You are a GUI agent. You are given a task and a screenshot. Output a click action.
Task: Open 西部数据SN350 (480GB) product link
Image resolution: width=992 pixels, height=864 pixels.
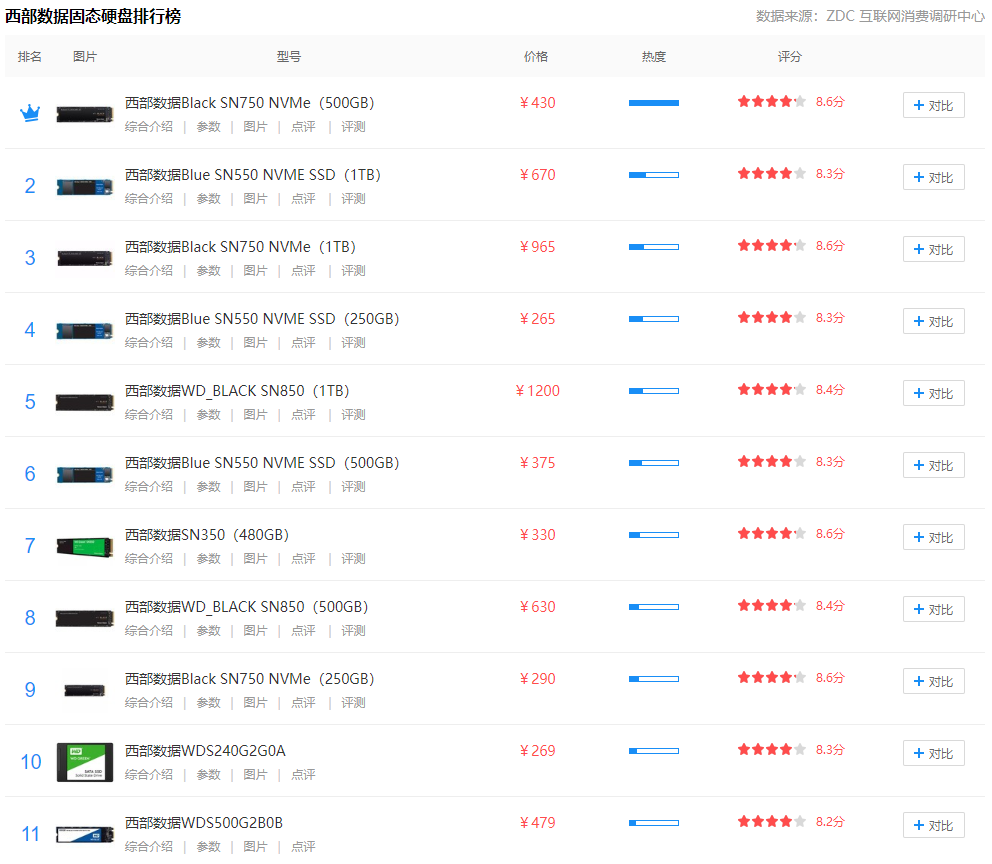pos(206,535)
